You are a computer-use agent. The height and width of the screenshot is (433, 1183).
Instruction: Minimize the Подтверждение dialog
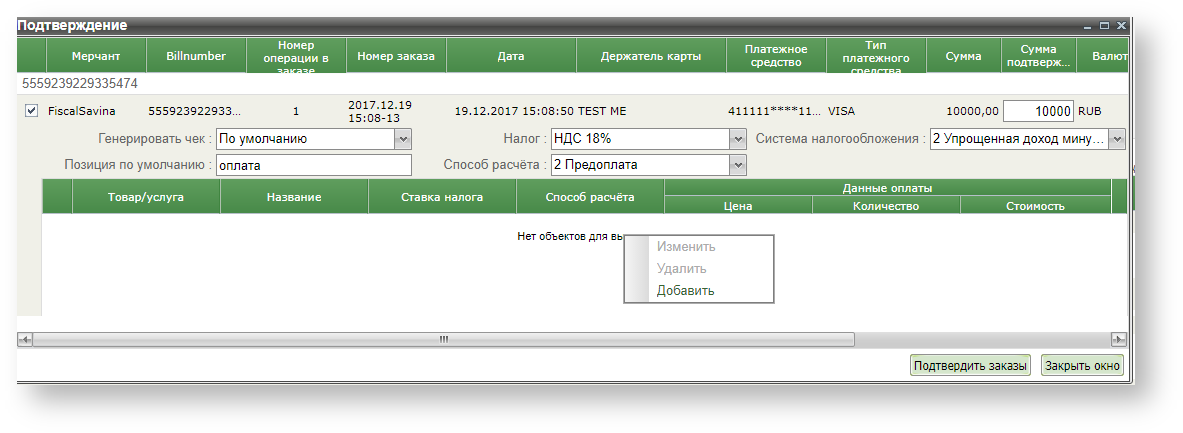[1088, 25]
